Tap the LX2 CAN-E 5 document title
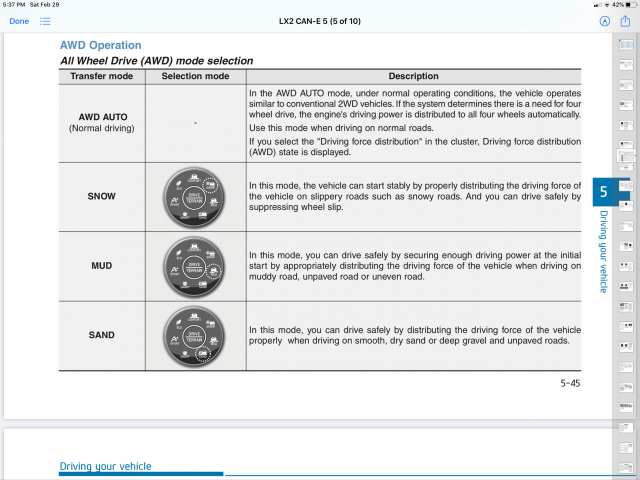The height and width of the screenshot is (480, 640). click(319, 21)
